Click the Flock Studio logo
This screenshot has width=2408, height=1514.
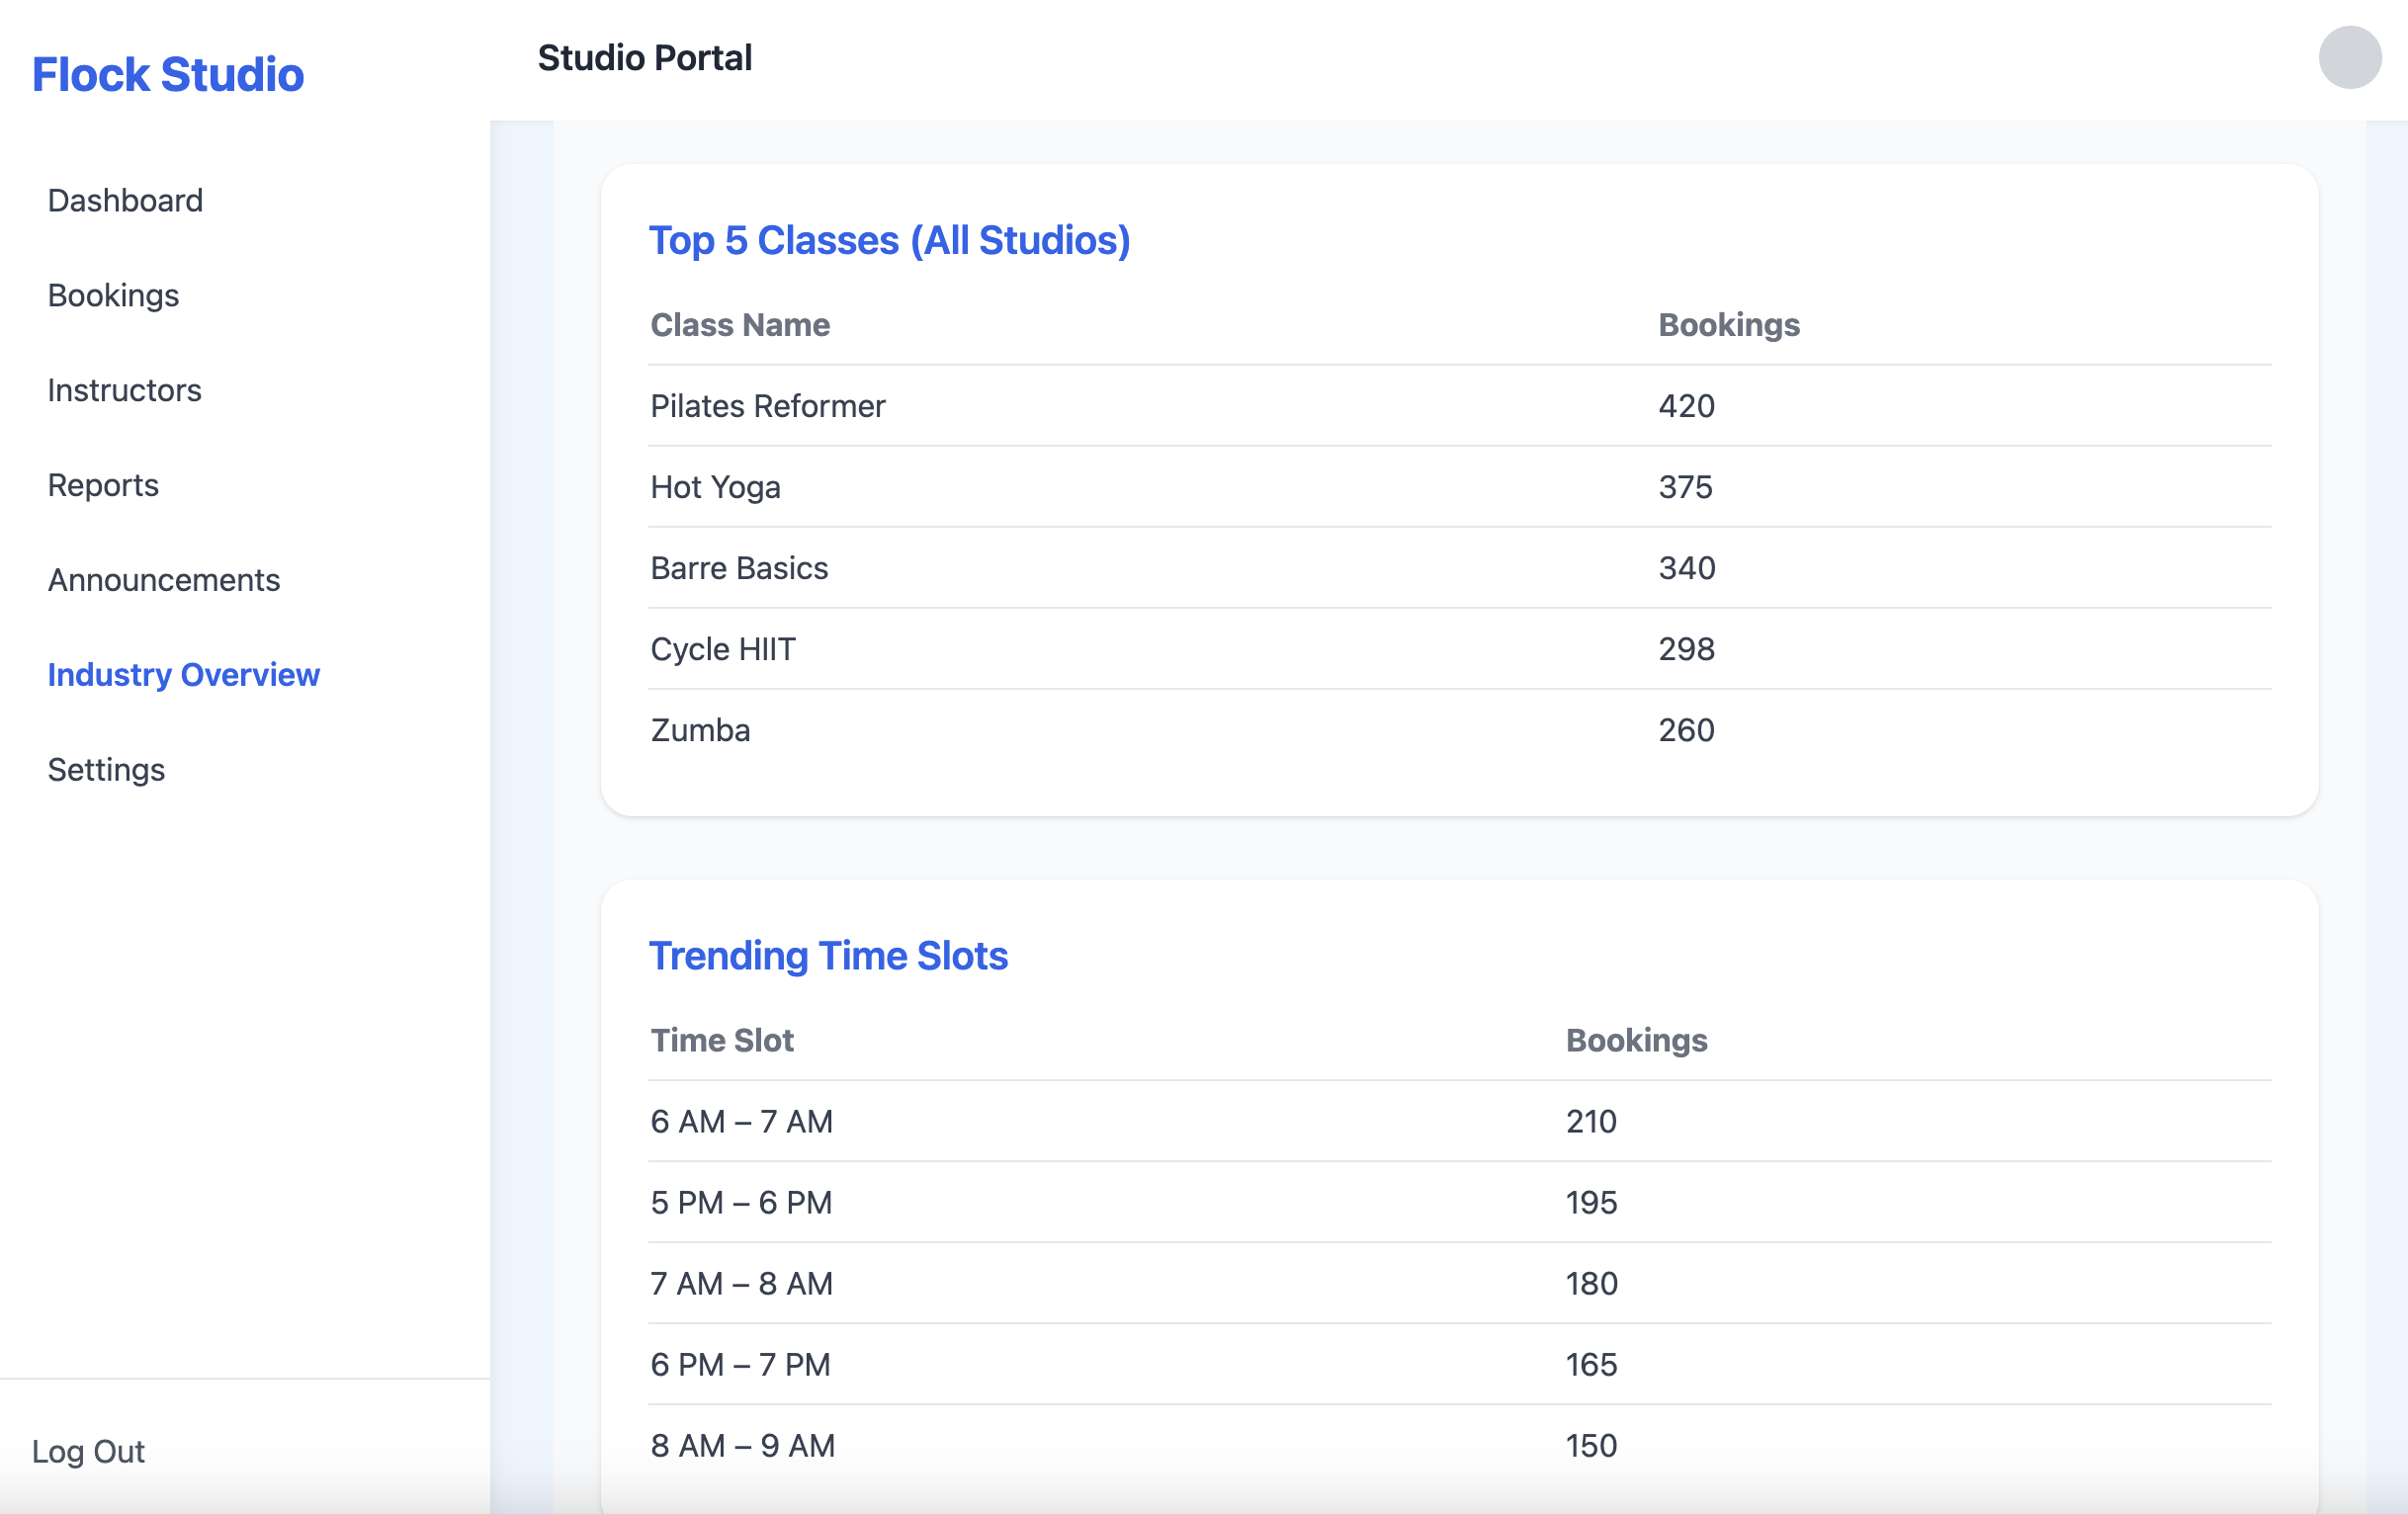coord(167,73)
